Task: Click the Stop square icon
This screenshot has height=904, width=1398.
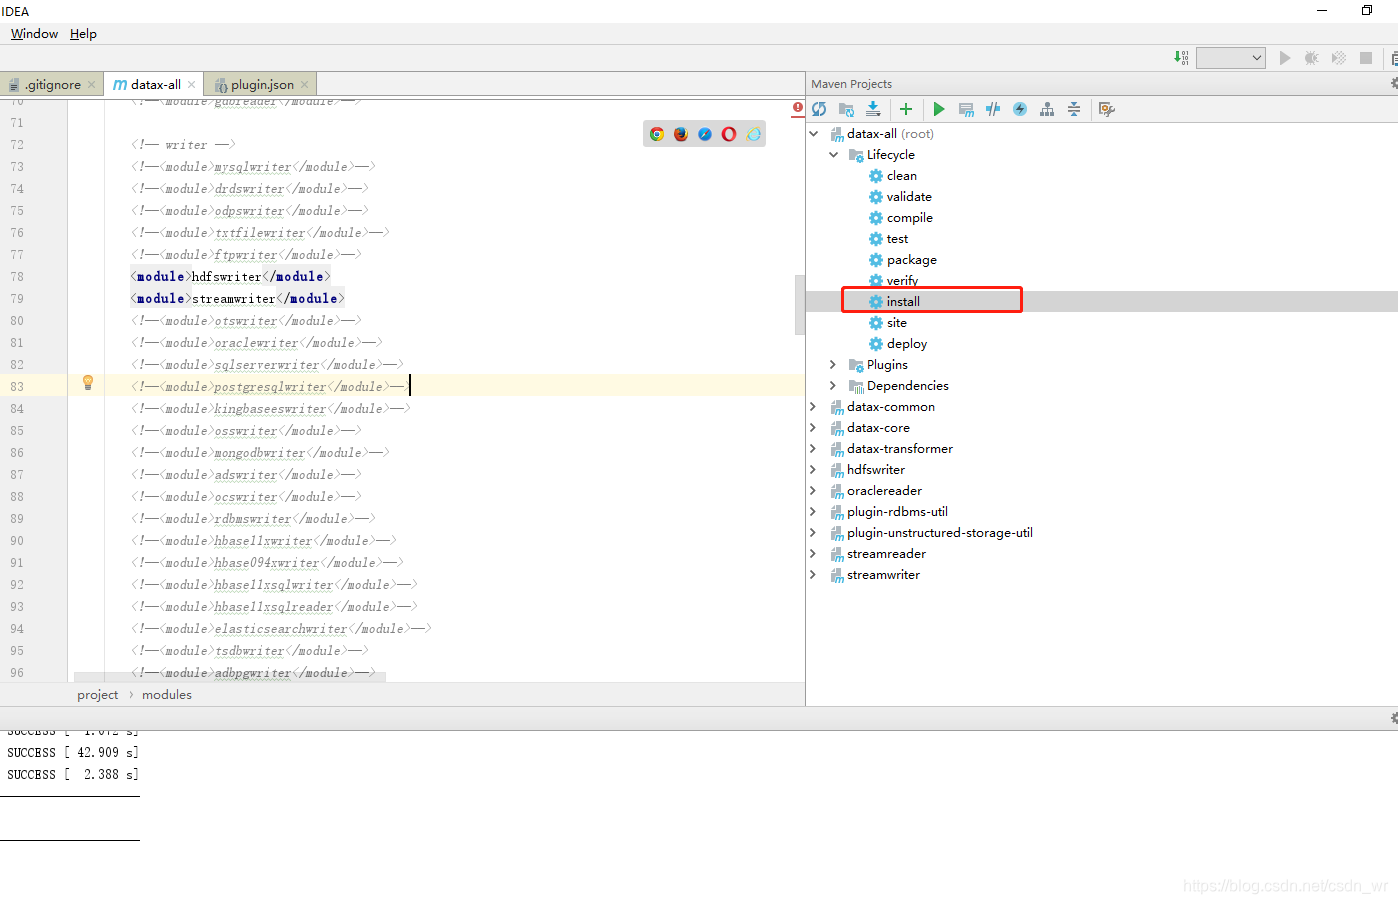Action: 1366,58
